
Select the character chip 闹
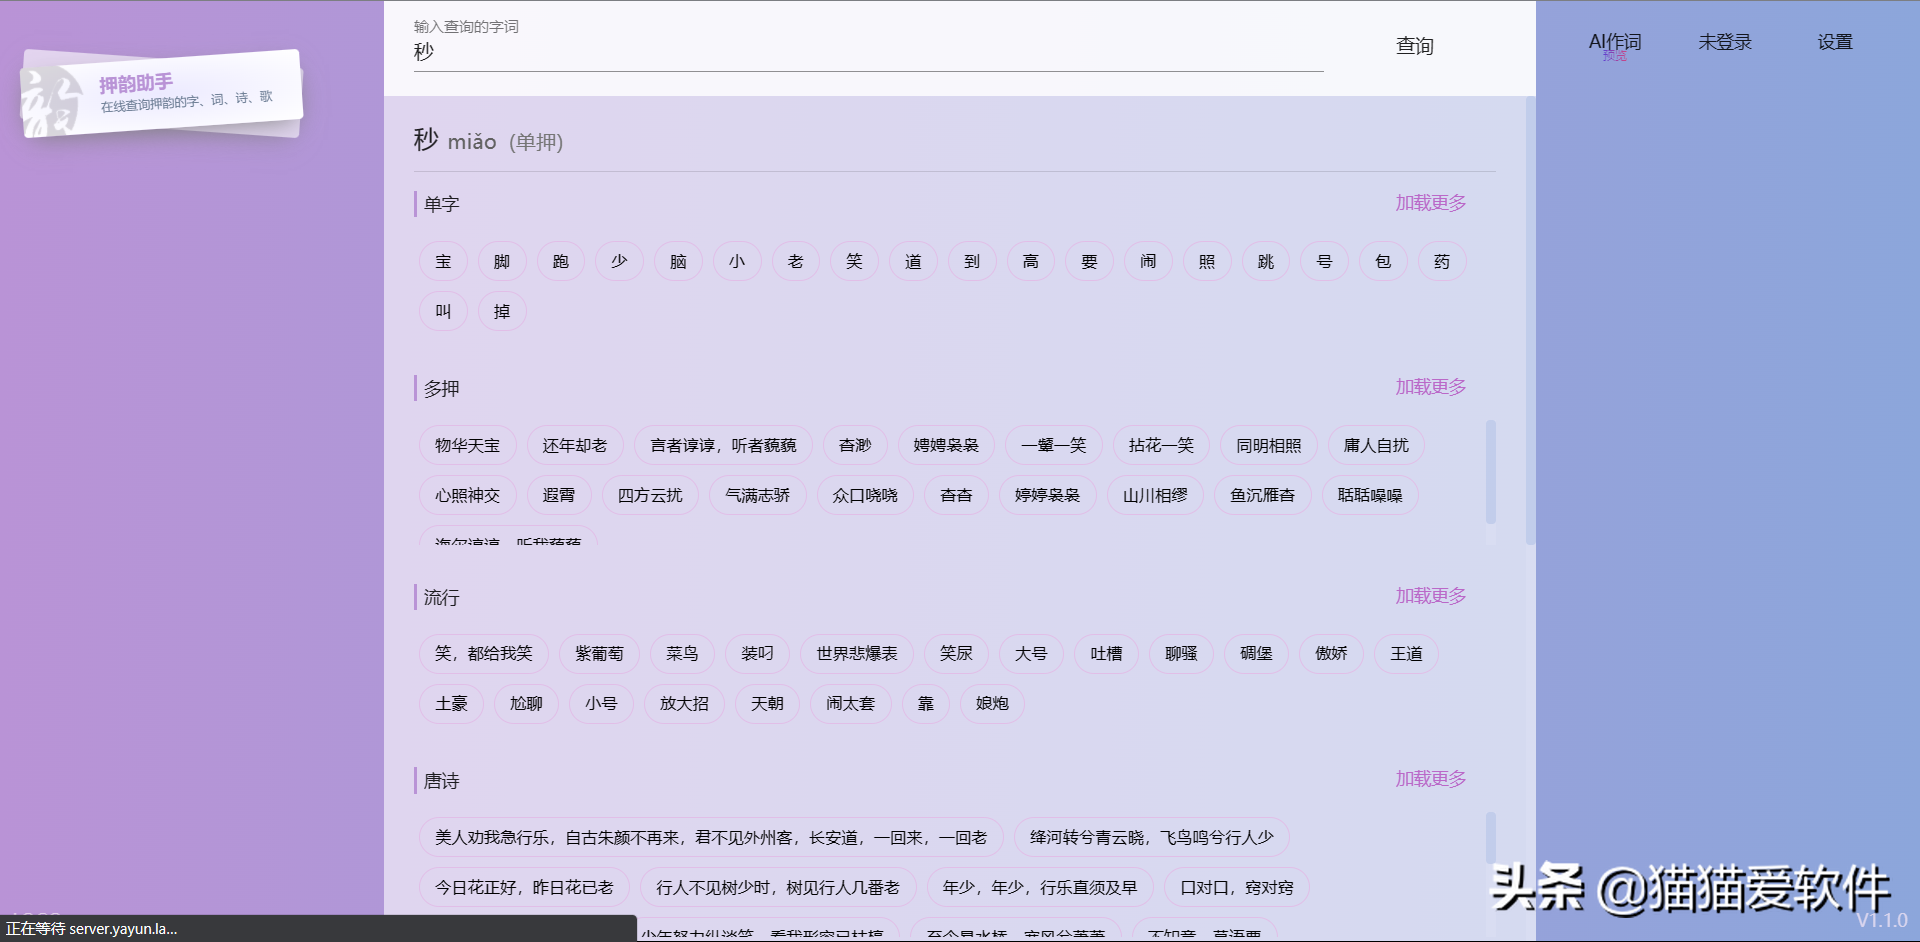click(x=1148, y=262)
